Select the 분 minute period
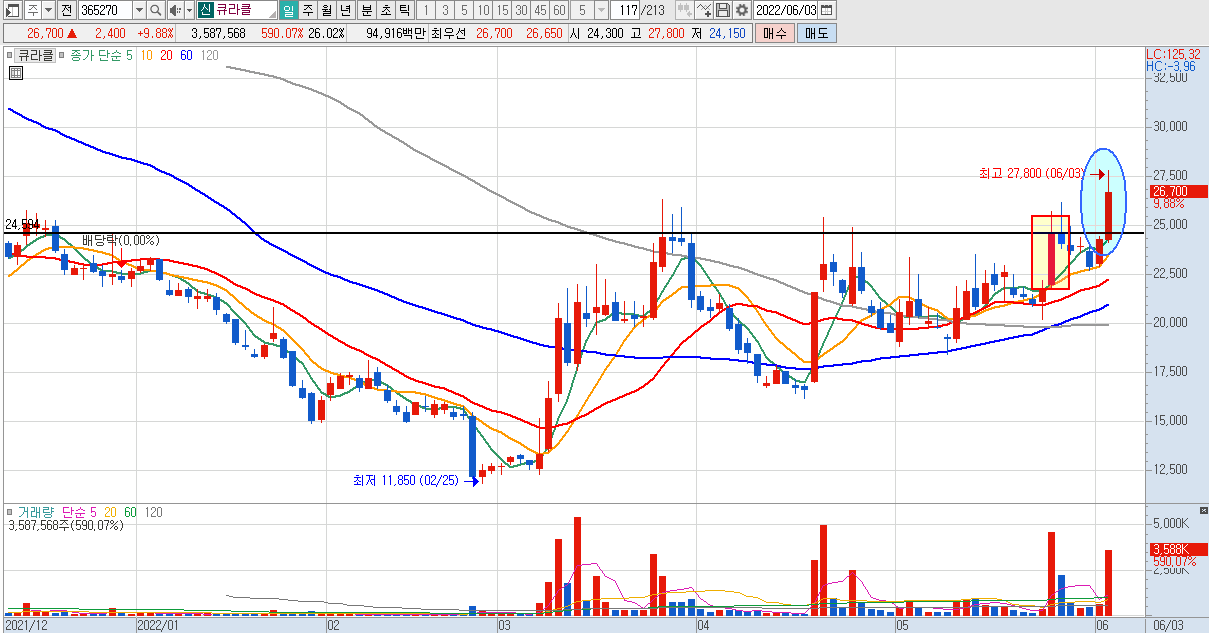The height and width of the screenshot is (633, 1209). tap(365, 10)
